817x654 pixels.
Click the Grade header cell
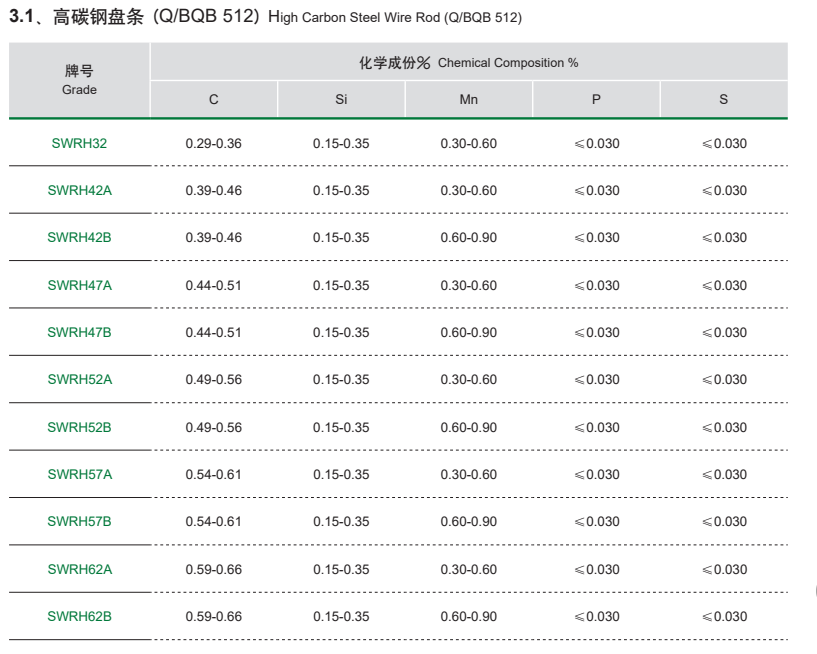(x=79, y=80)
